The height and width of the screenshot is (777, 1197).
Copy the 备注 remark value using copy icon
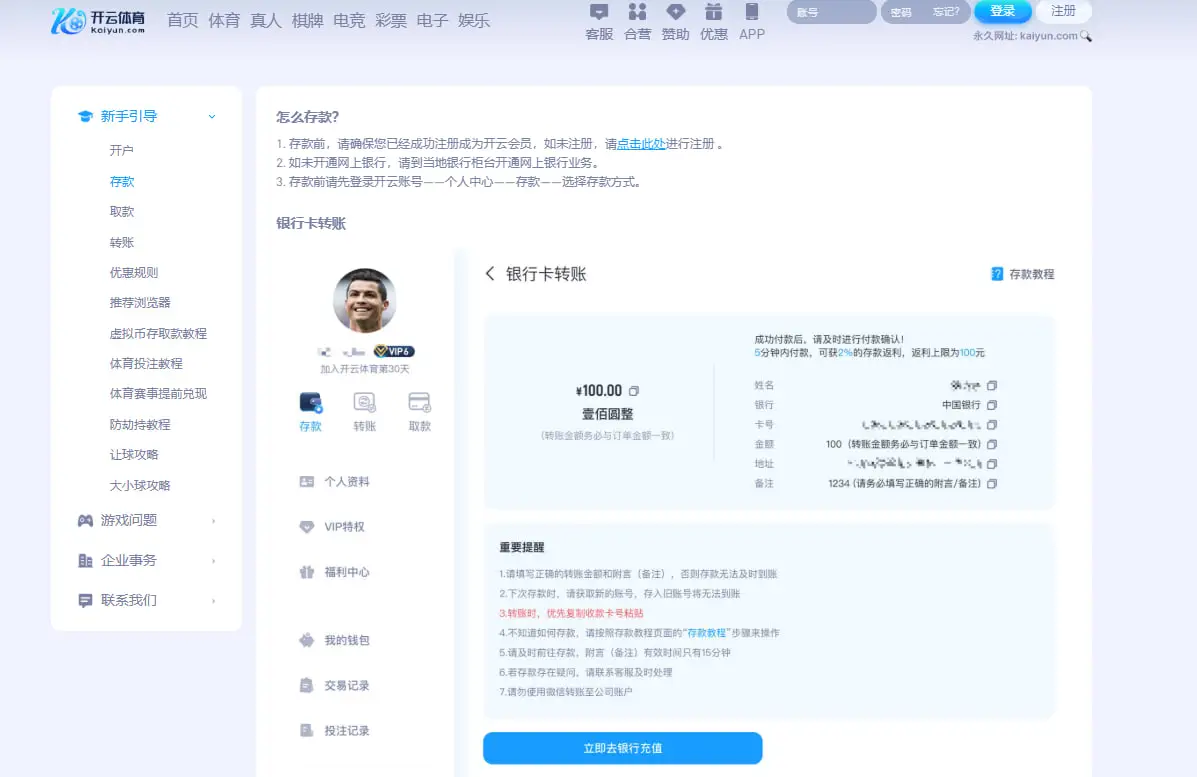point(991,484)
